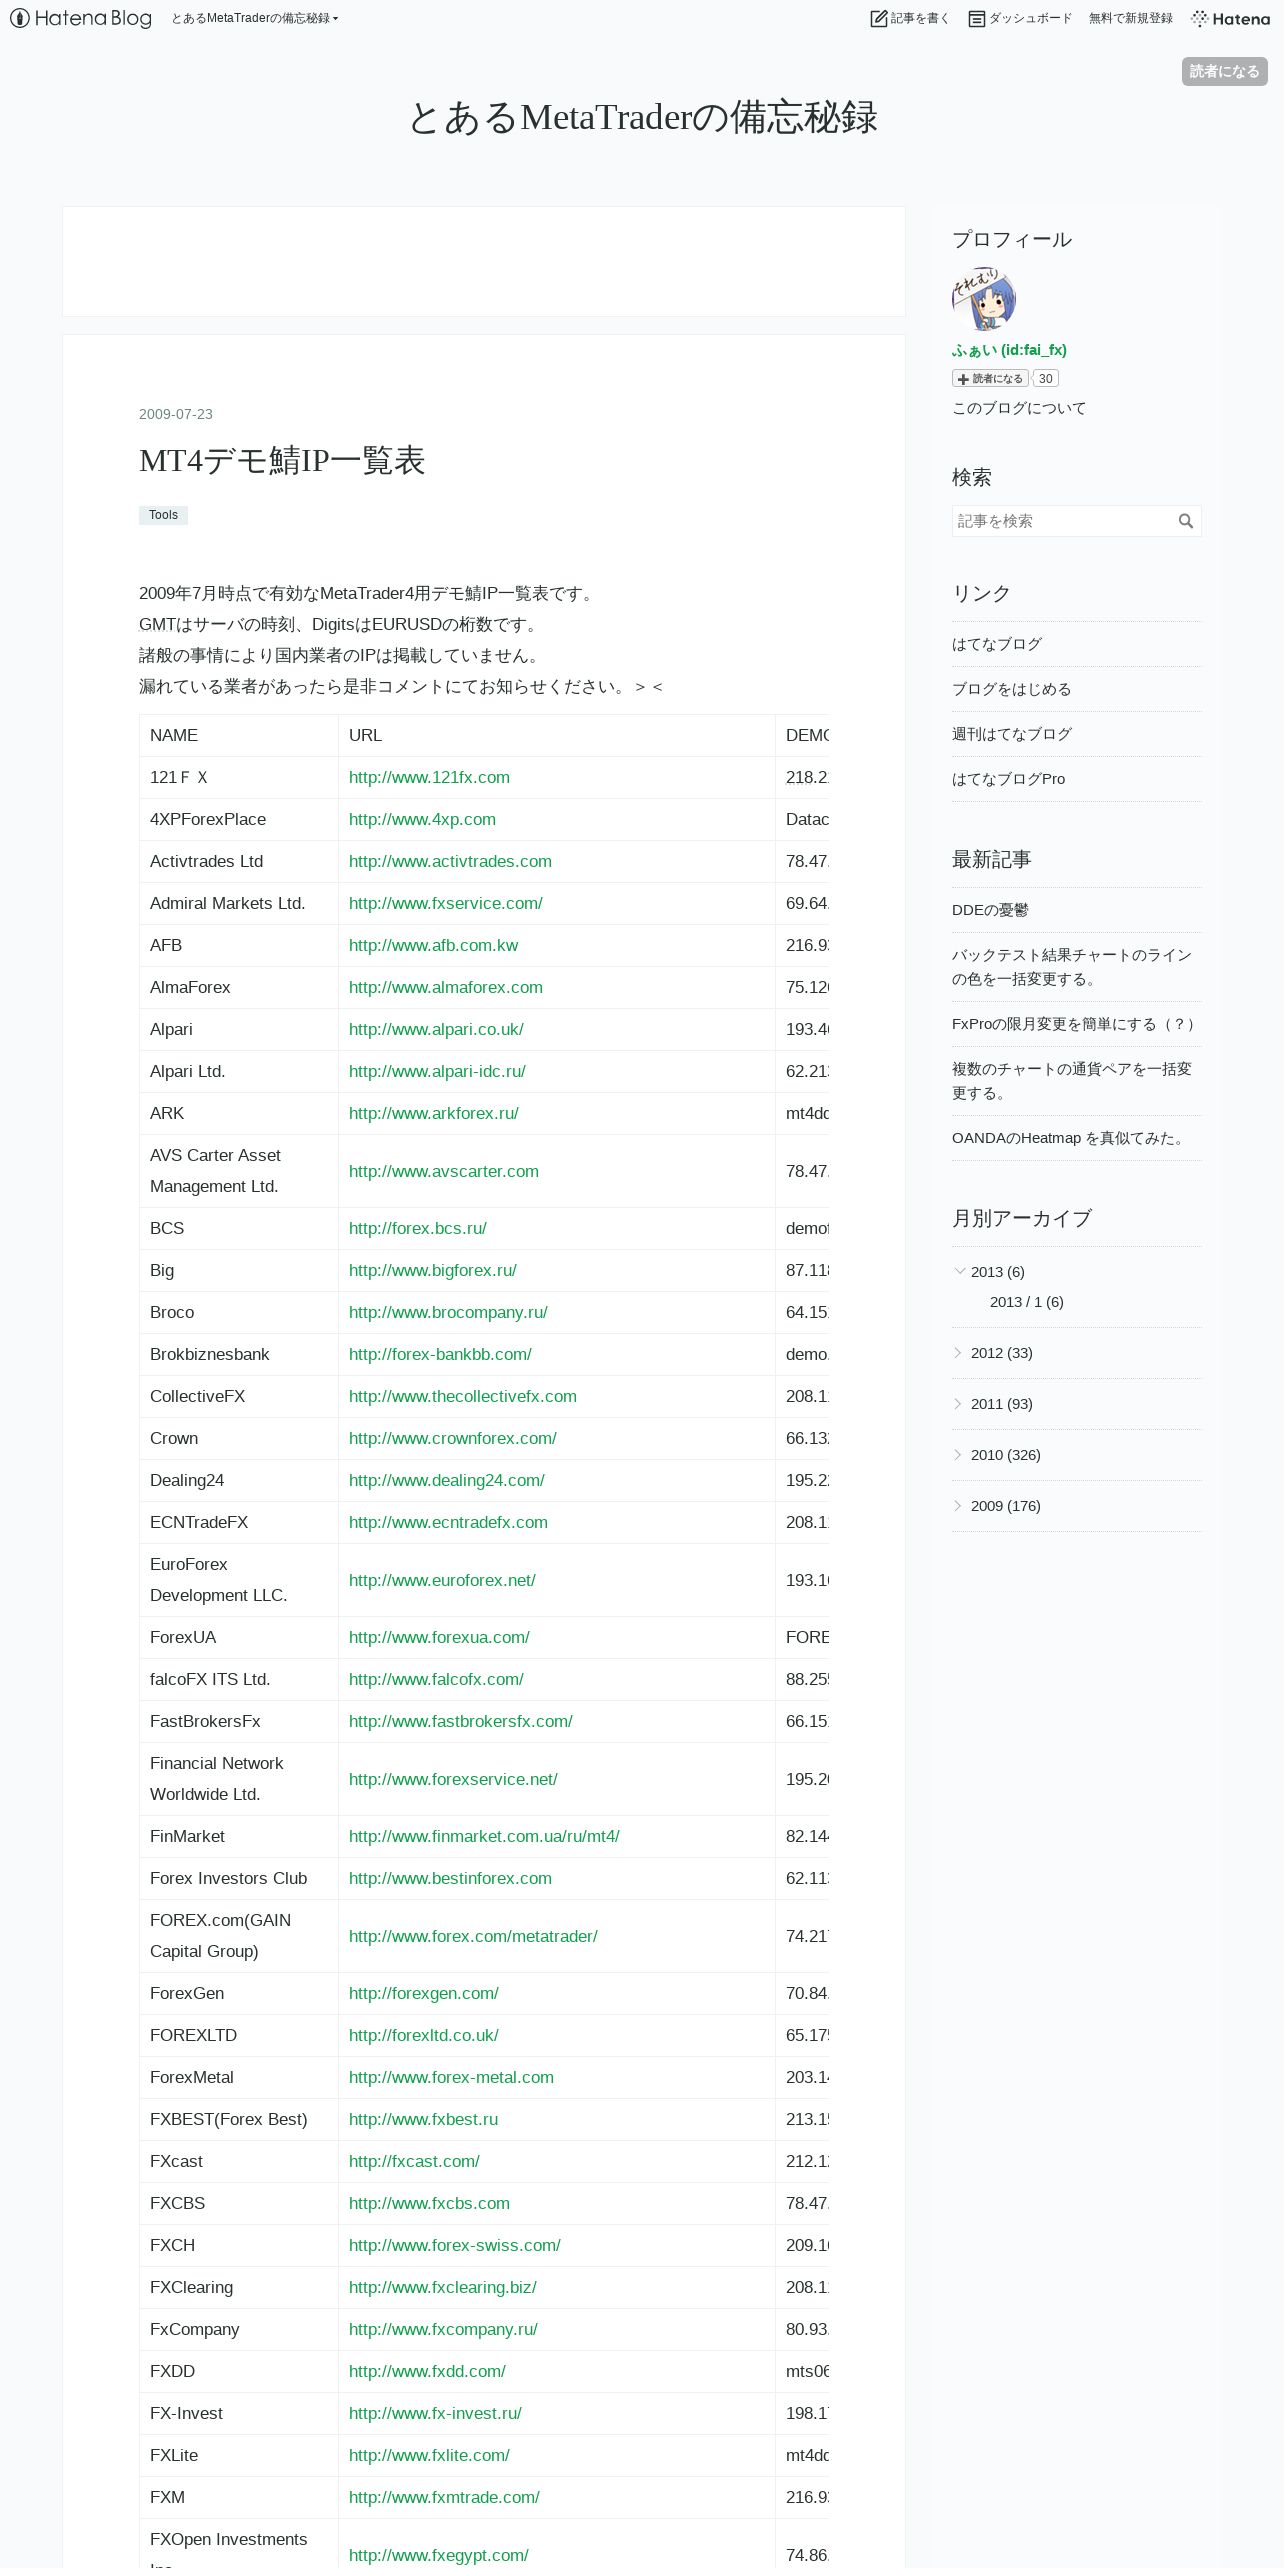Open http://www.euroforex.net/ link
This screenshot has height=2568, width=1284.
442,1580
